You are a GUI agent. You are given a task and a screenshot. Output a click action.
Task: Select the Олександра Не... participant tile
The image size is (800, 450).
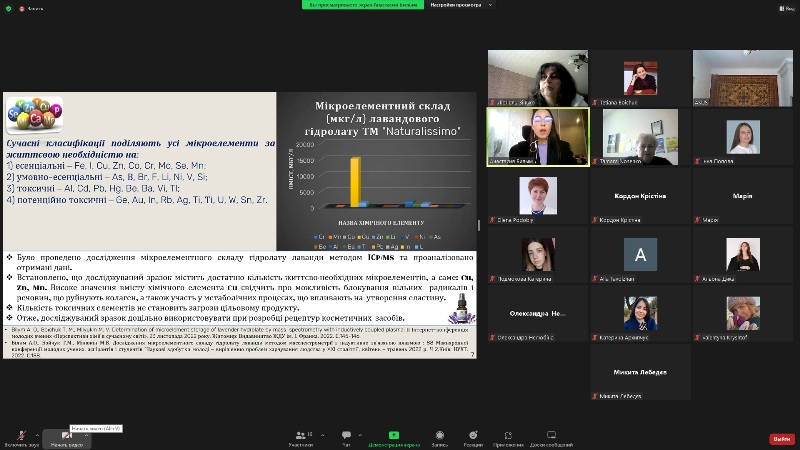[x=538, y=313]
